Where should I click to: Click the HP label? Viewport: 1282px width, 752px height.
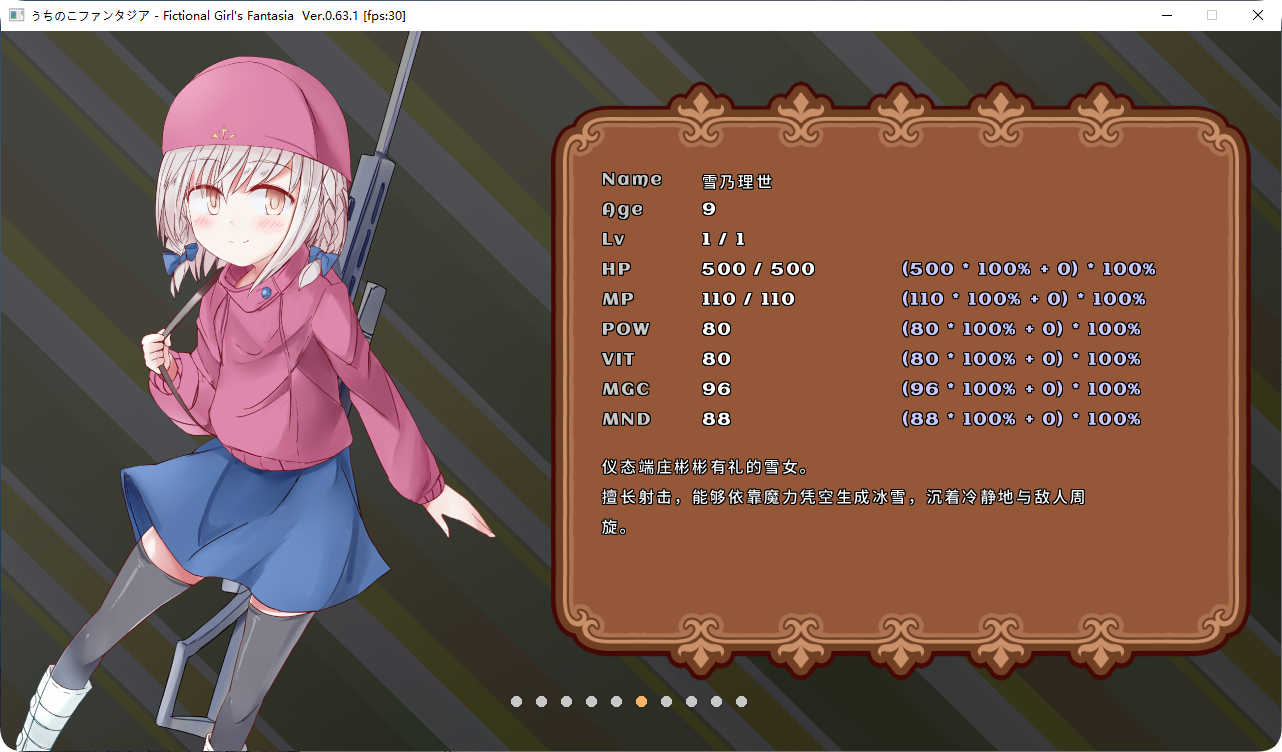pos(616,269)
